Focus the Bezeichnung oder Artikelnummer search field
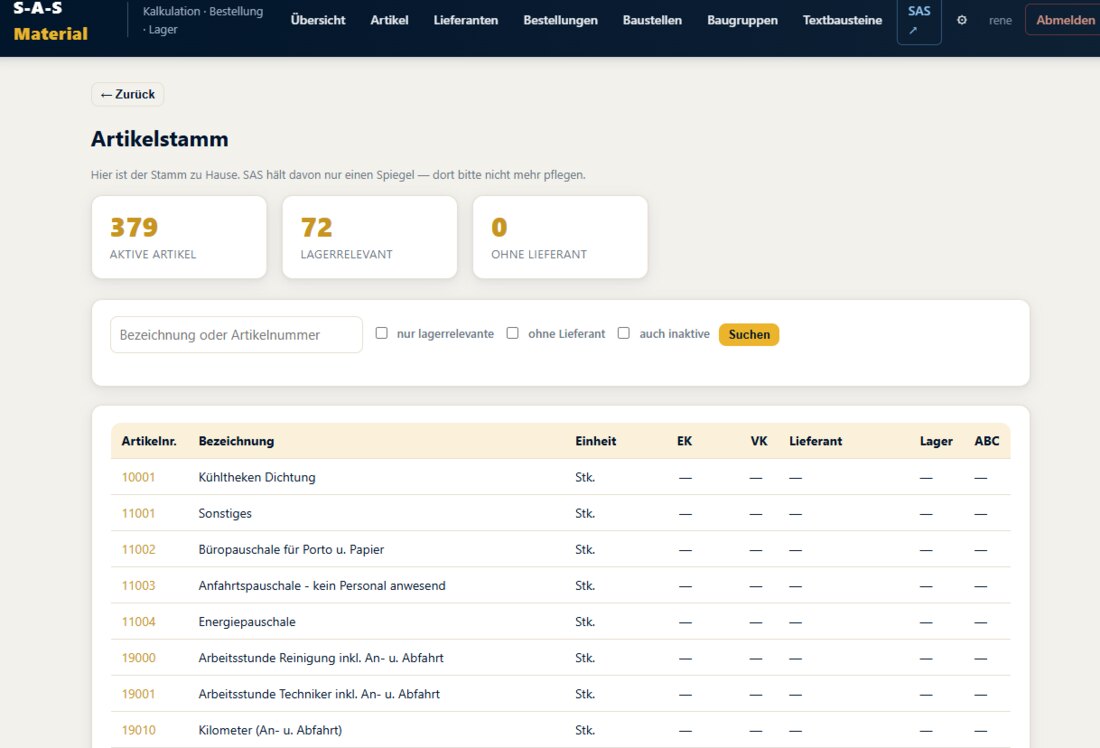This screenshot has height=748, width=1100. [x=236, y=335]
